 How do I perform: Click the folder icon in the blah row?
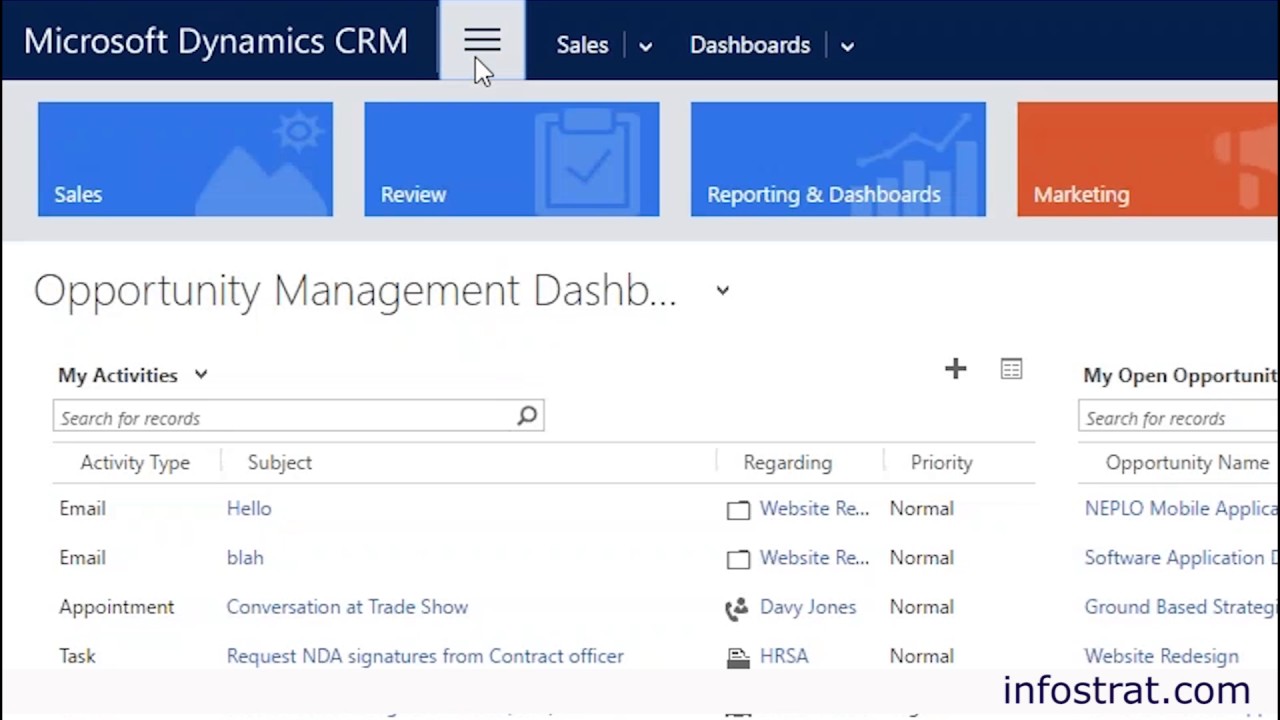coord(738,559)
